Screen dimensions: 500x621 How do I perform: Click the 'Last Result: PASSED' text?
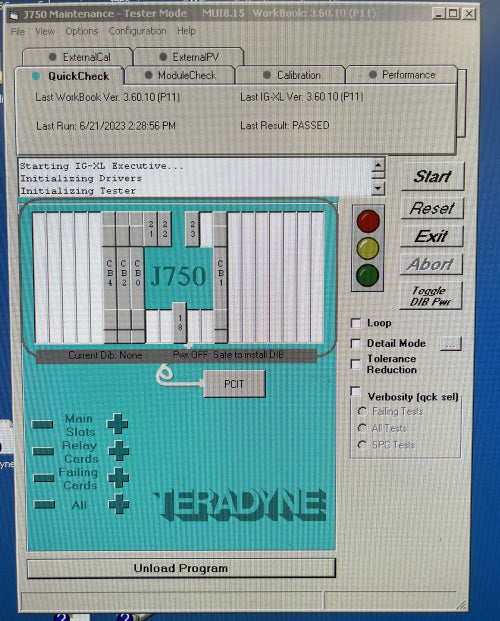pos(284,126)
